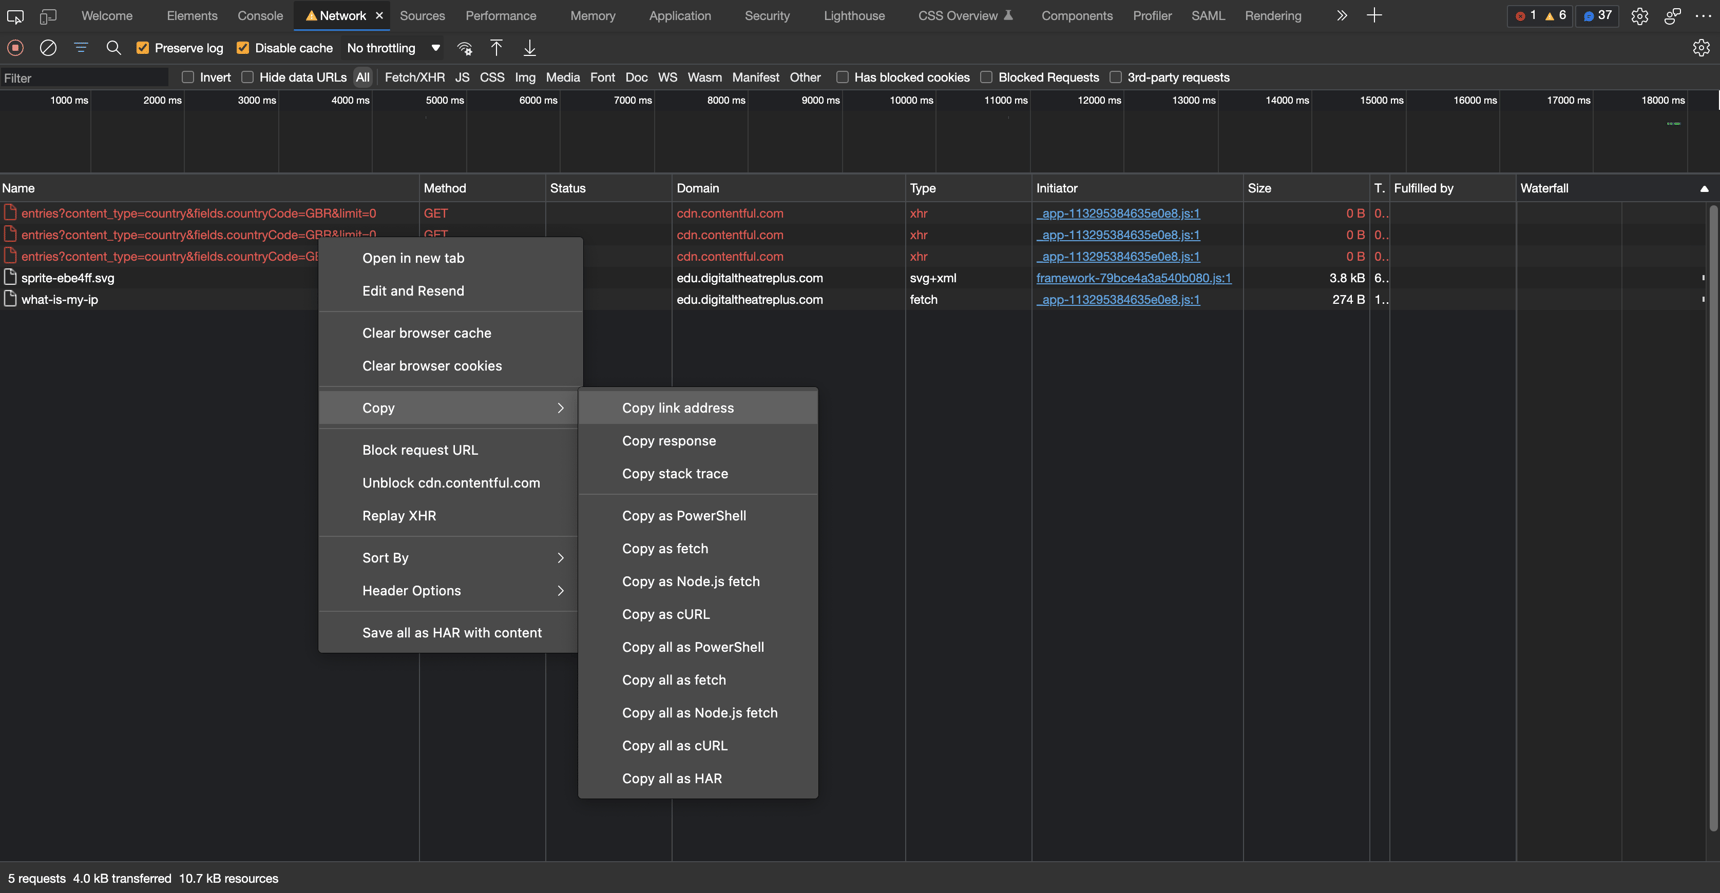Image resolution: width=1720 pixels, height=893 pixels.
Task: Open DevTools settings gear in tab bar
Action: pos(1639,16)
